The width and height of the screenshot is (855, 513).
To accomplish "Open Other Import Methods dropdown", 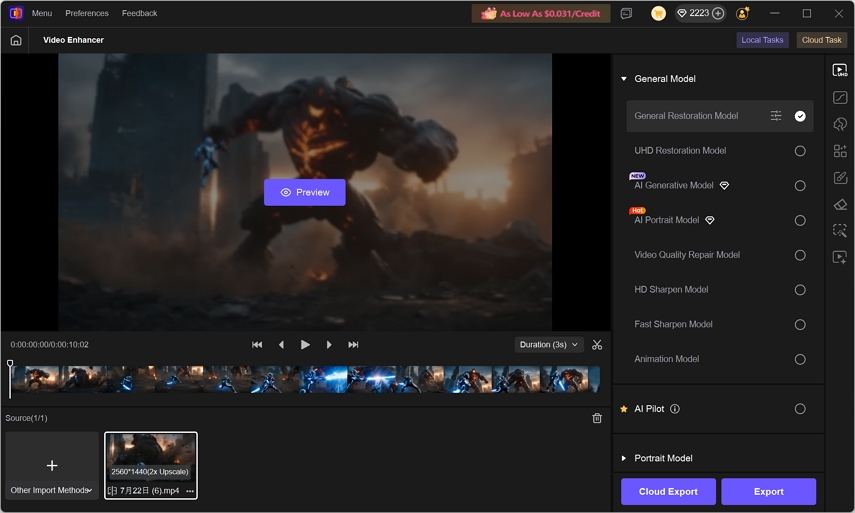I will click(x=52, y=491).
